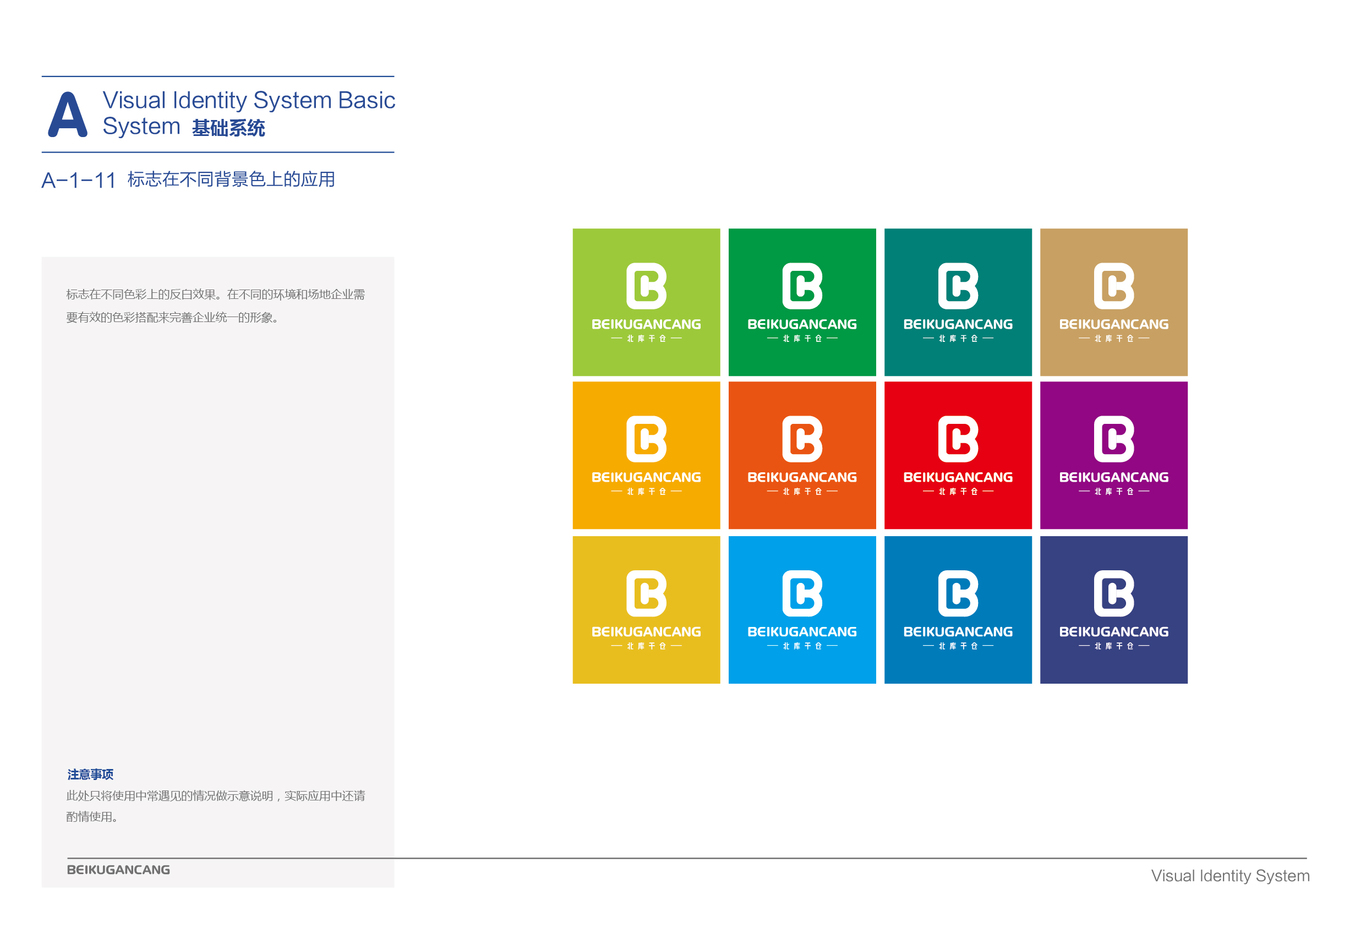
Task: Click the note starting 此处只将使用中常遇见的情况
Action: [x=216, y=806]
